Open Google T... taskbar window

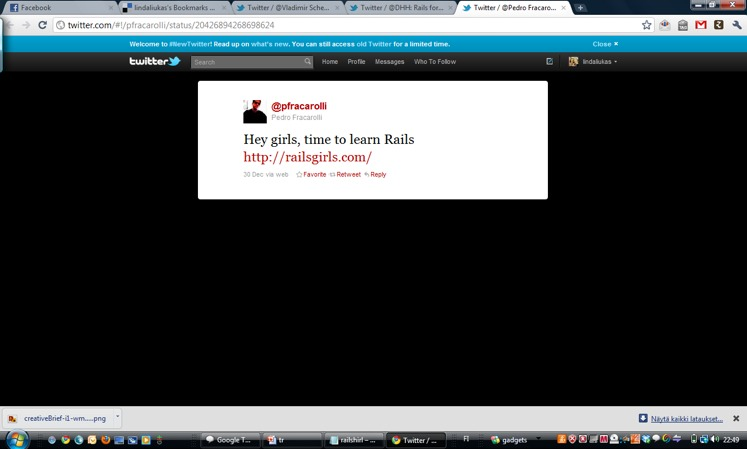pyautogui.click(x=231, y=440)
